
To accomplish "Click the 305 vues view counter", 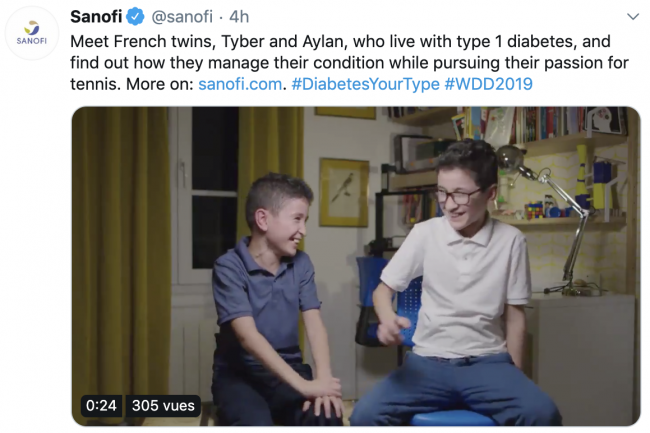I will 163,405.
